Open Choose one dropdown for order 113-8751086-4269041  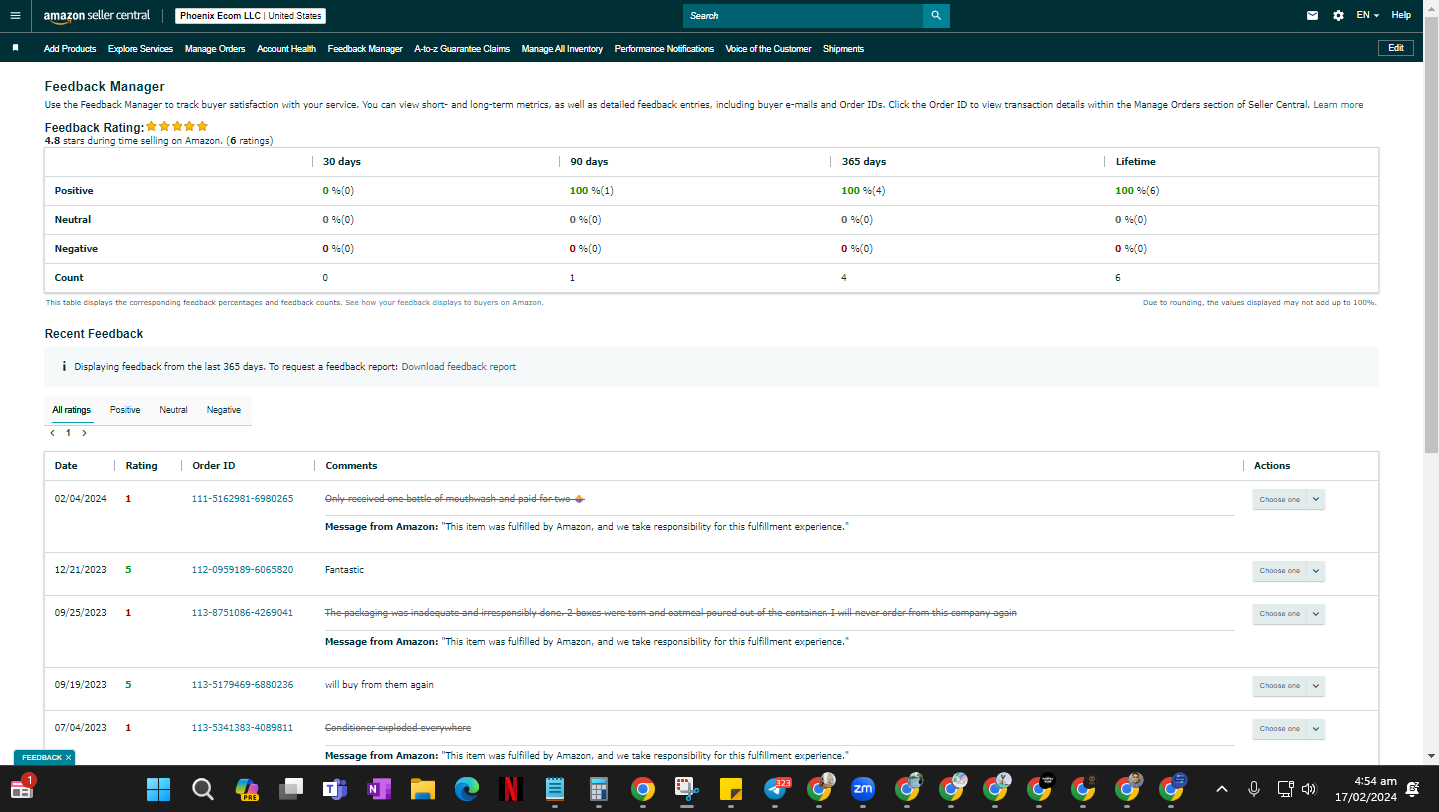click(1288, 614)
